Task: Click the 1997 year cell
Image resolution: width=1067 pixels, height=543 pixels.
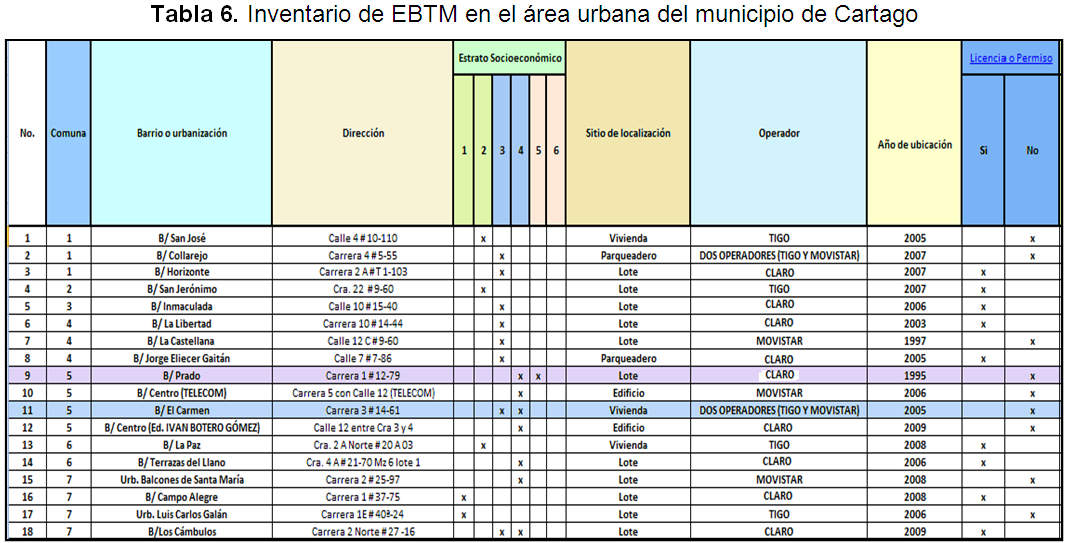Action: click(914, 342)
